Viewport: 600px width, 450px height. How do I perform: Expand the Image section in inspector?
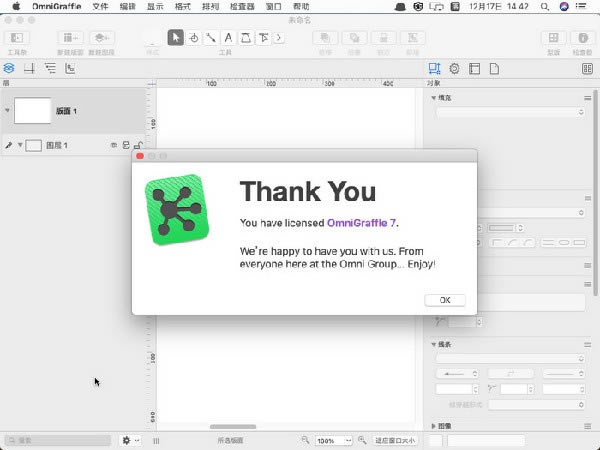(x=434, y=426)
